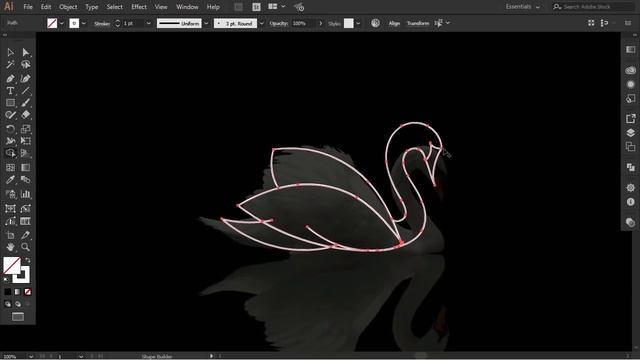Click the Transform button

(418, 23)
